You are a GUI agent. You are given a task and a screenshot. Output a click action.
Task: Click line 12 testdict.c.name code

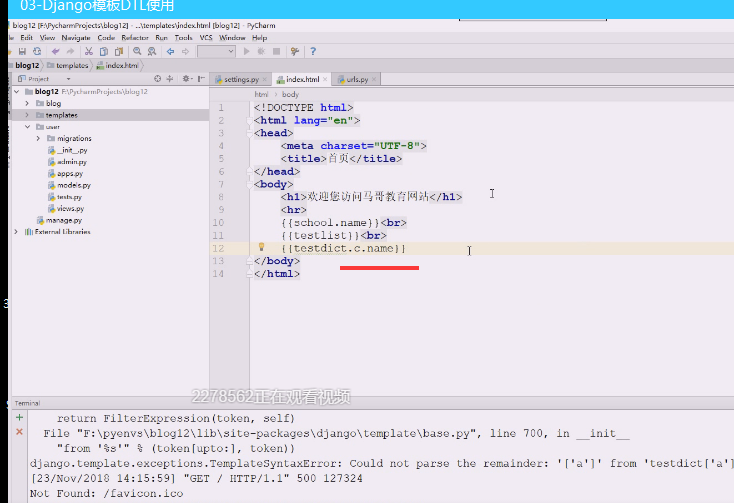coord(344,248)
